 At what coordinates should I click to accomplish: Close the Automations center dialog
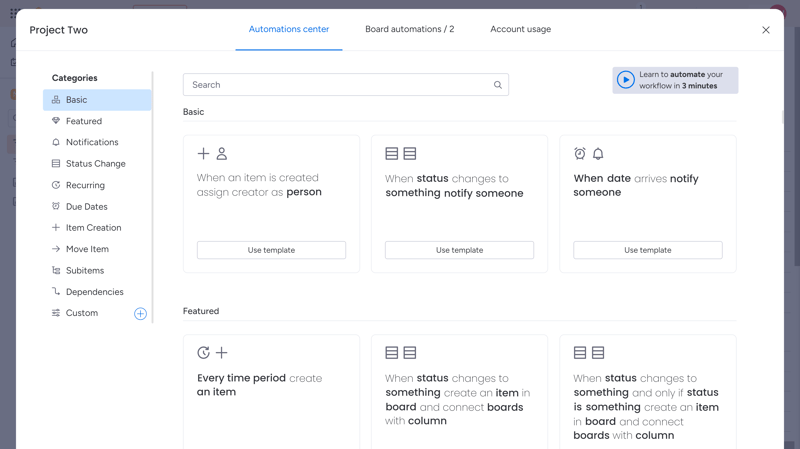(x=766, y=30)
